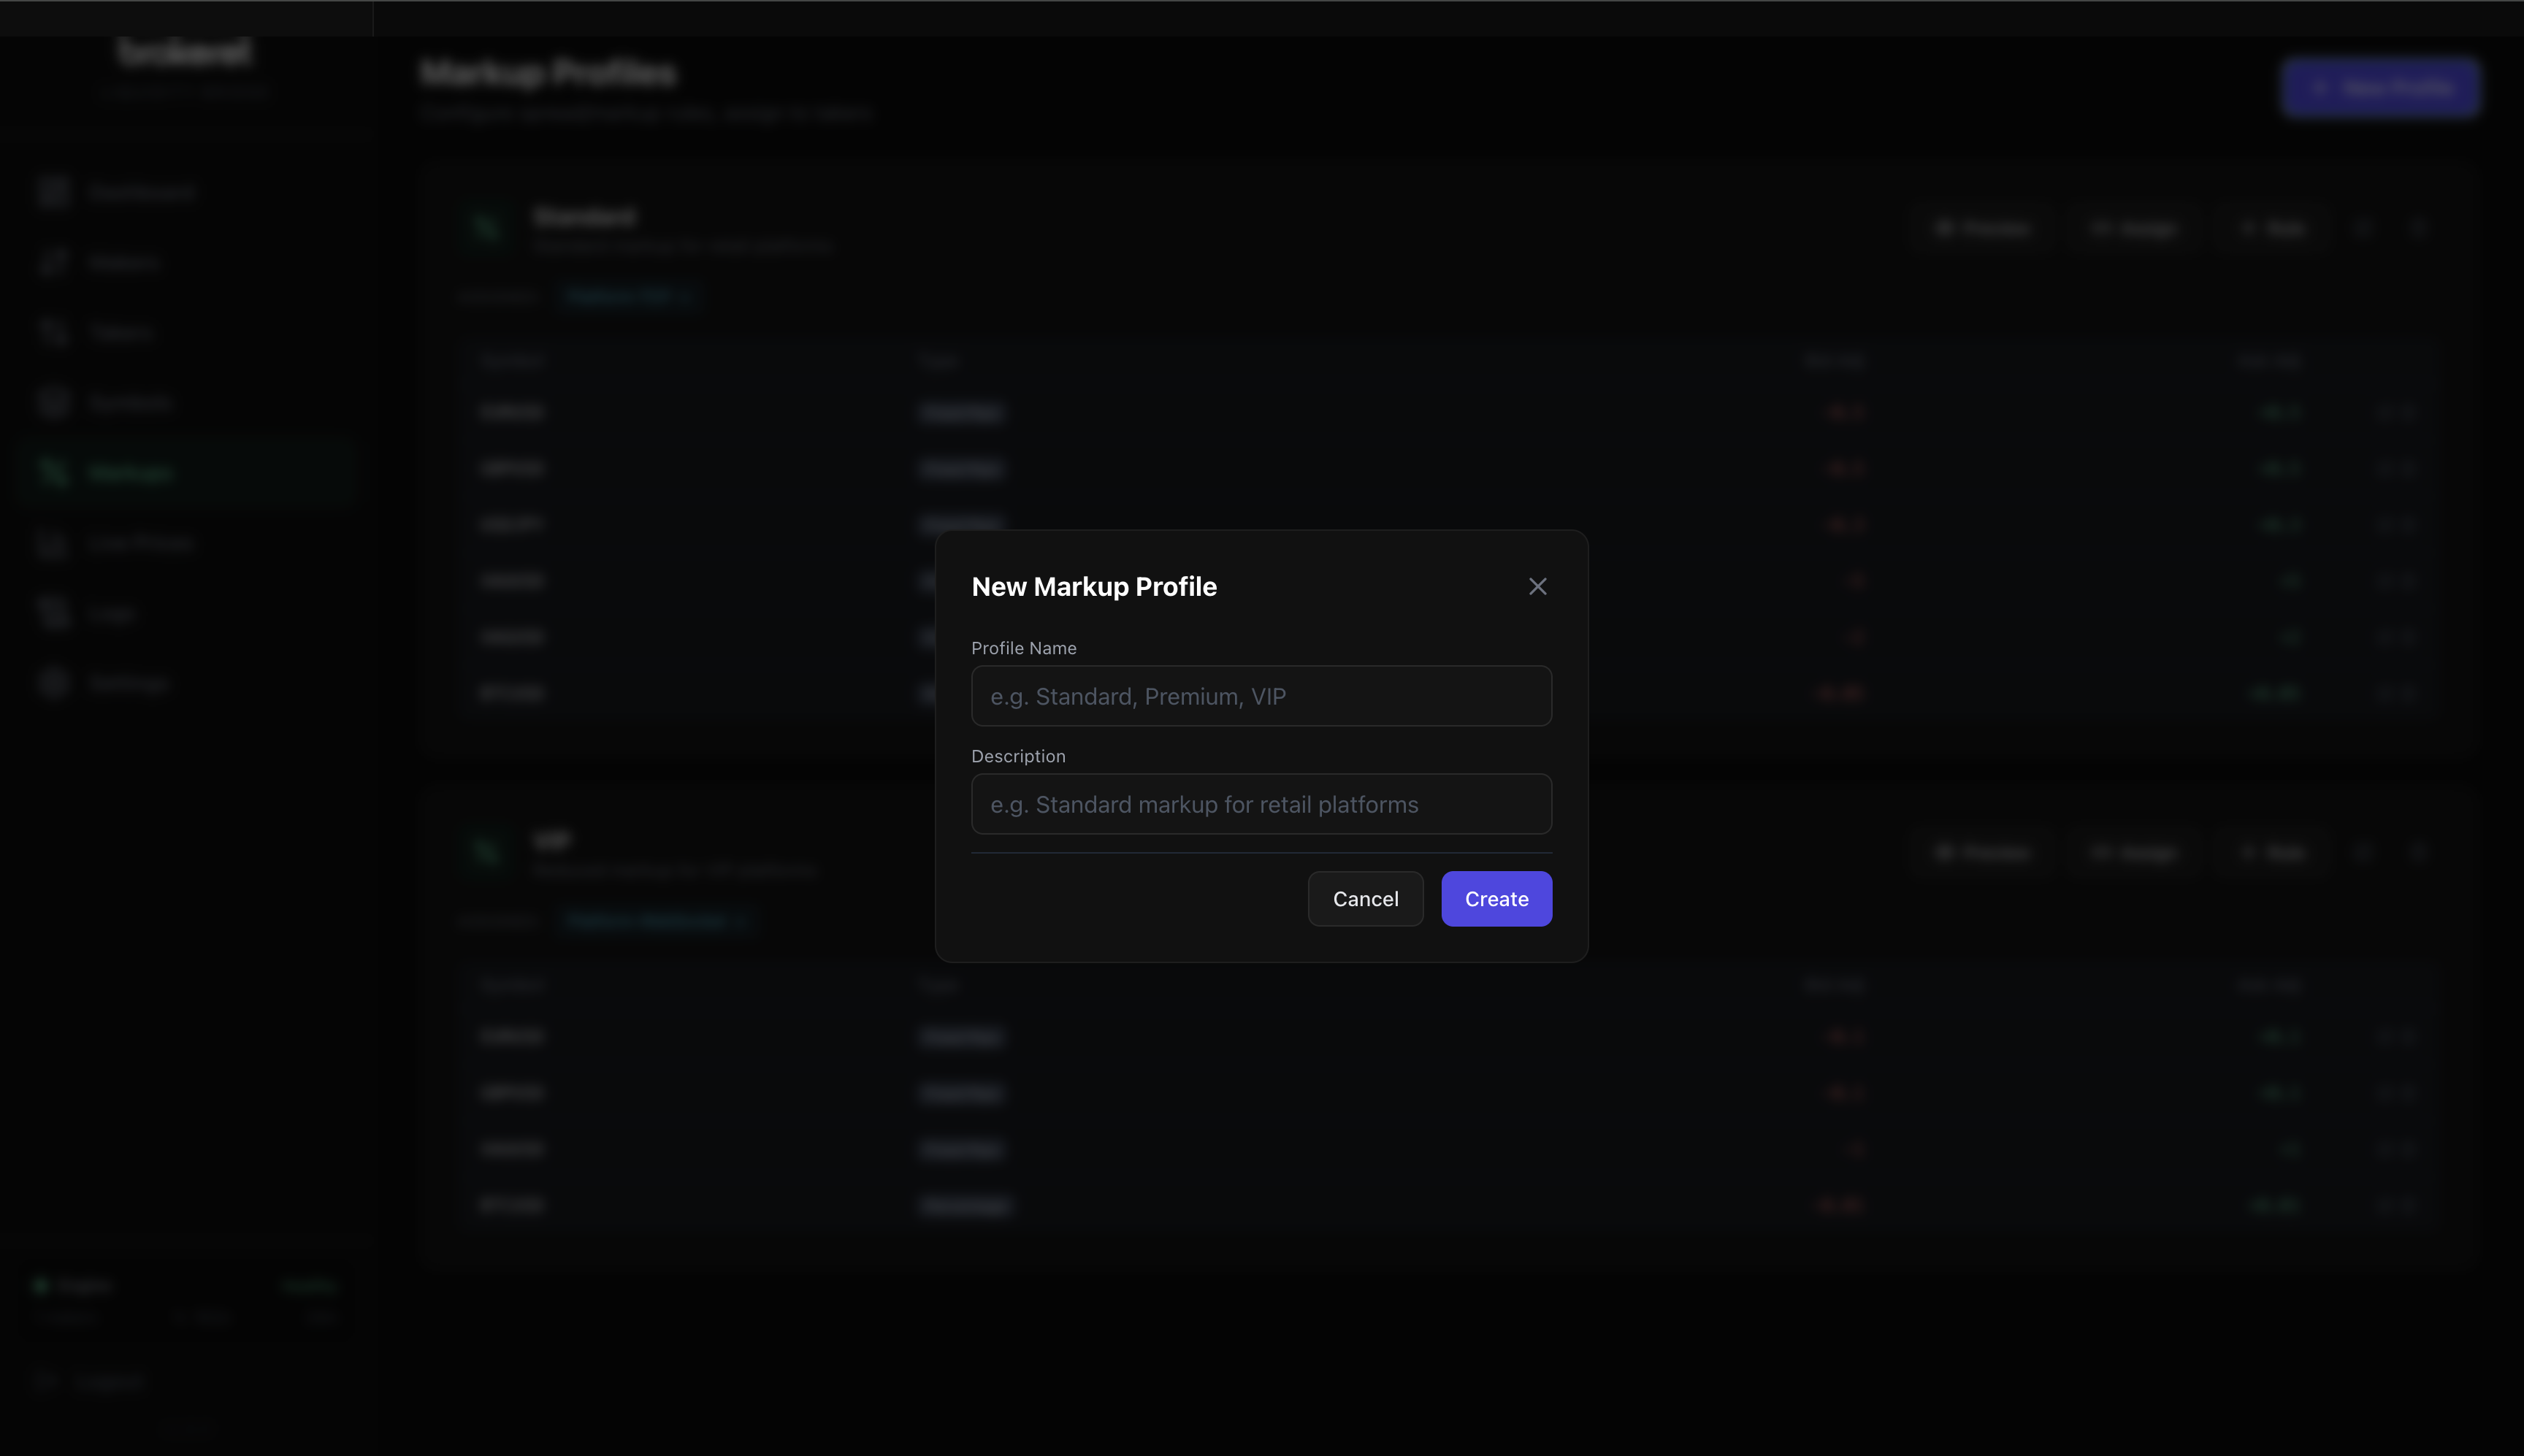
Task: Open the Settings sidebar icon
Action: click(53, 682)
